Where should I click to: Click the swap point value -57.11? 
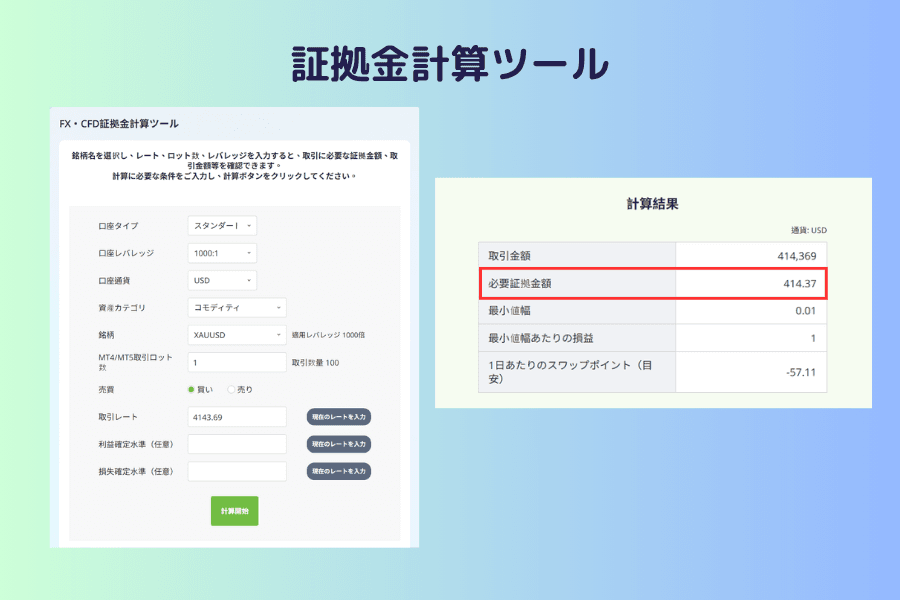pyautogui.click(x=801, y=373)
